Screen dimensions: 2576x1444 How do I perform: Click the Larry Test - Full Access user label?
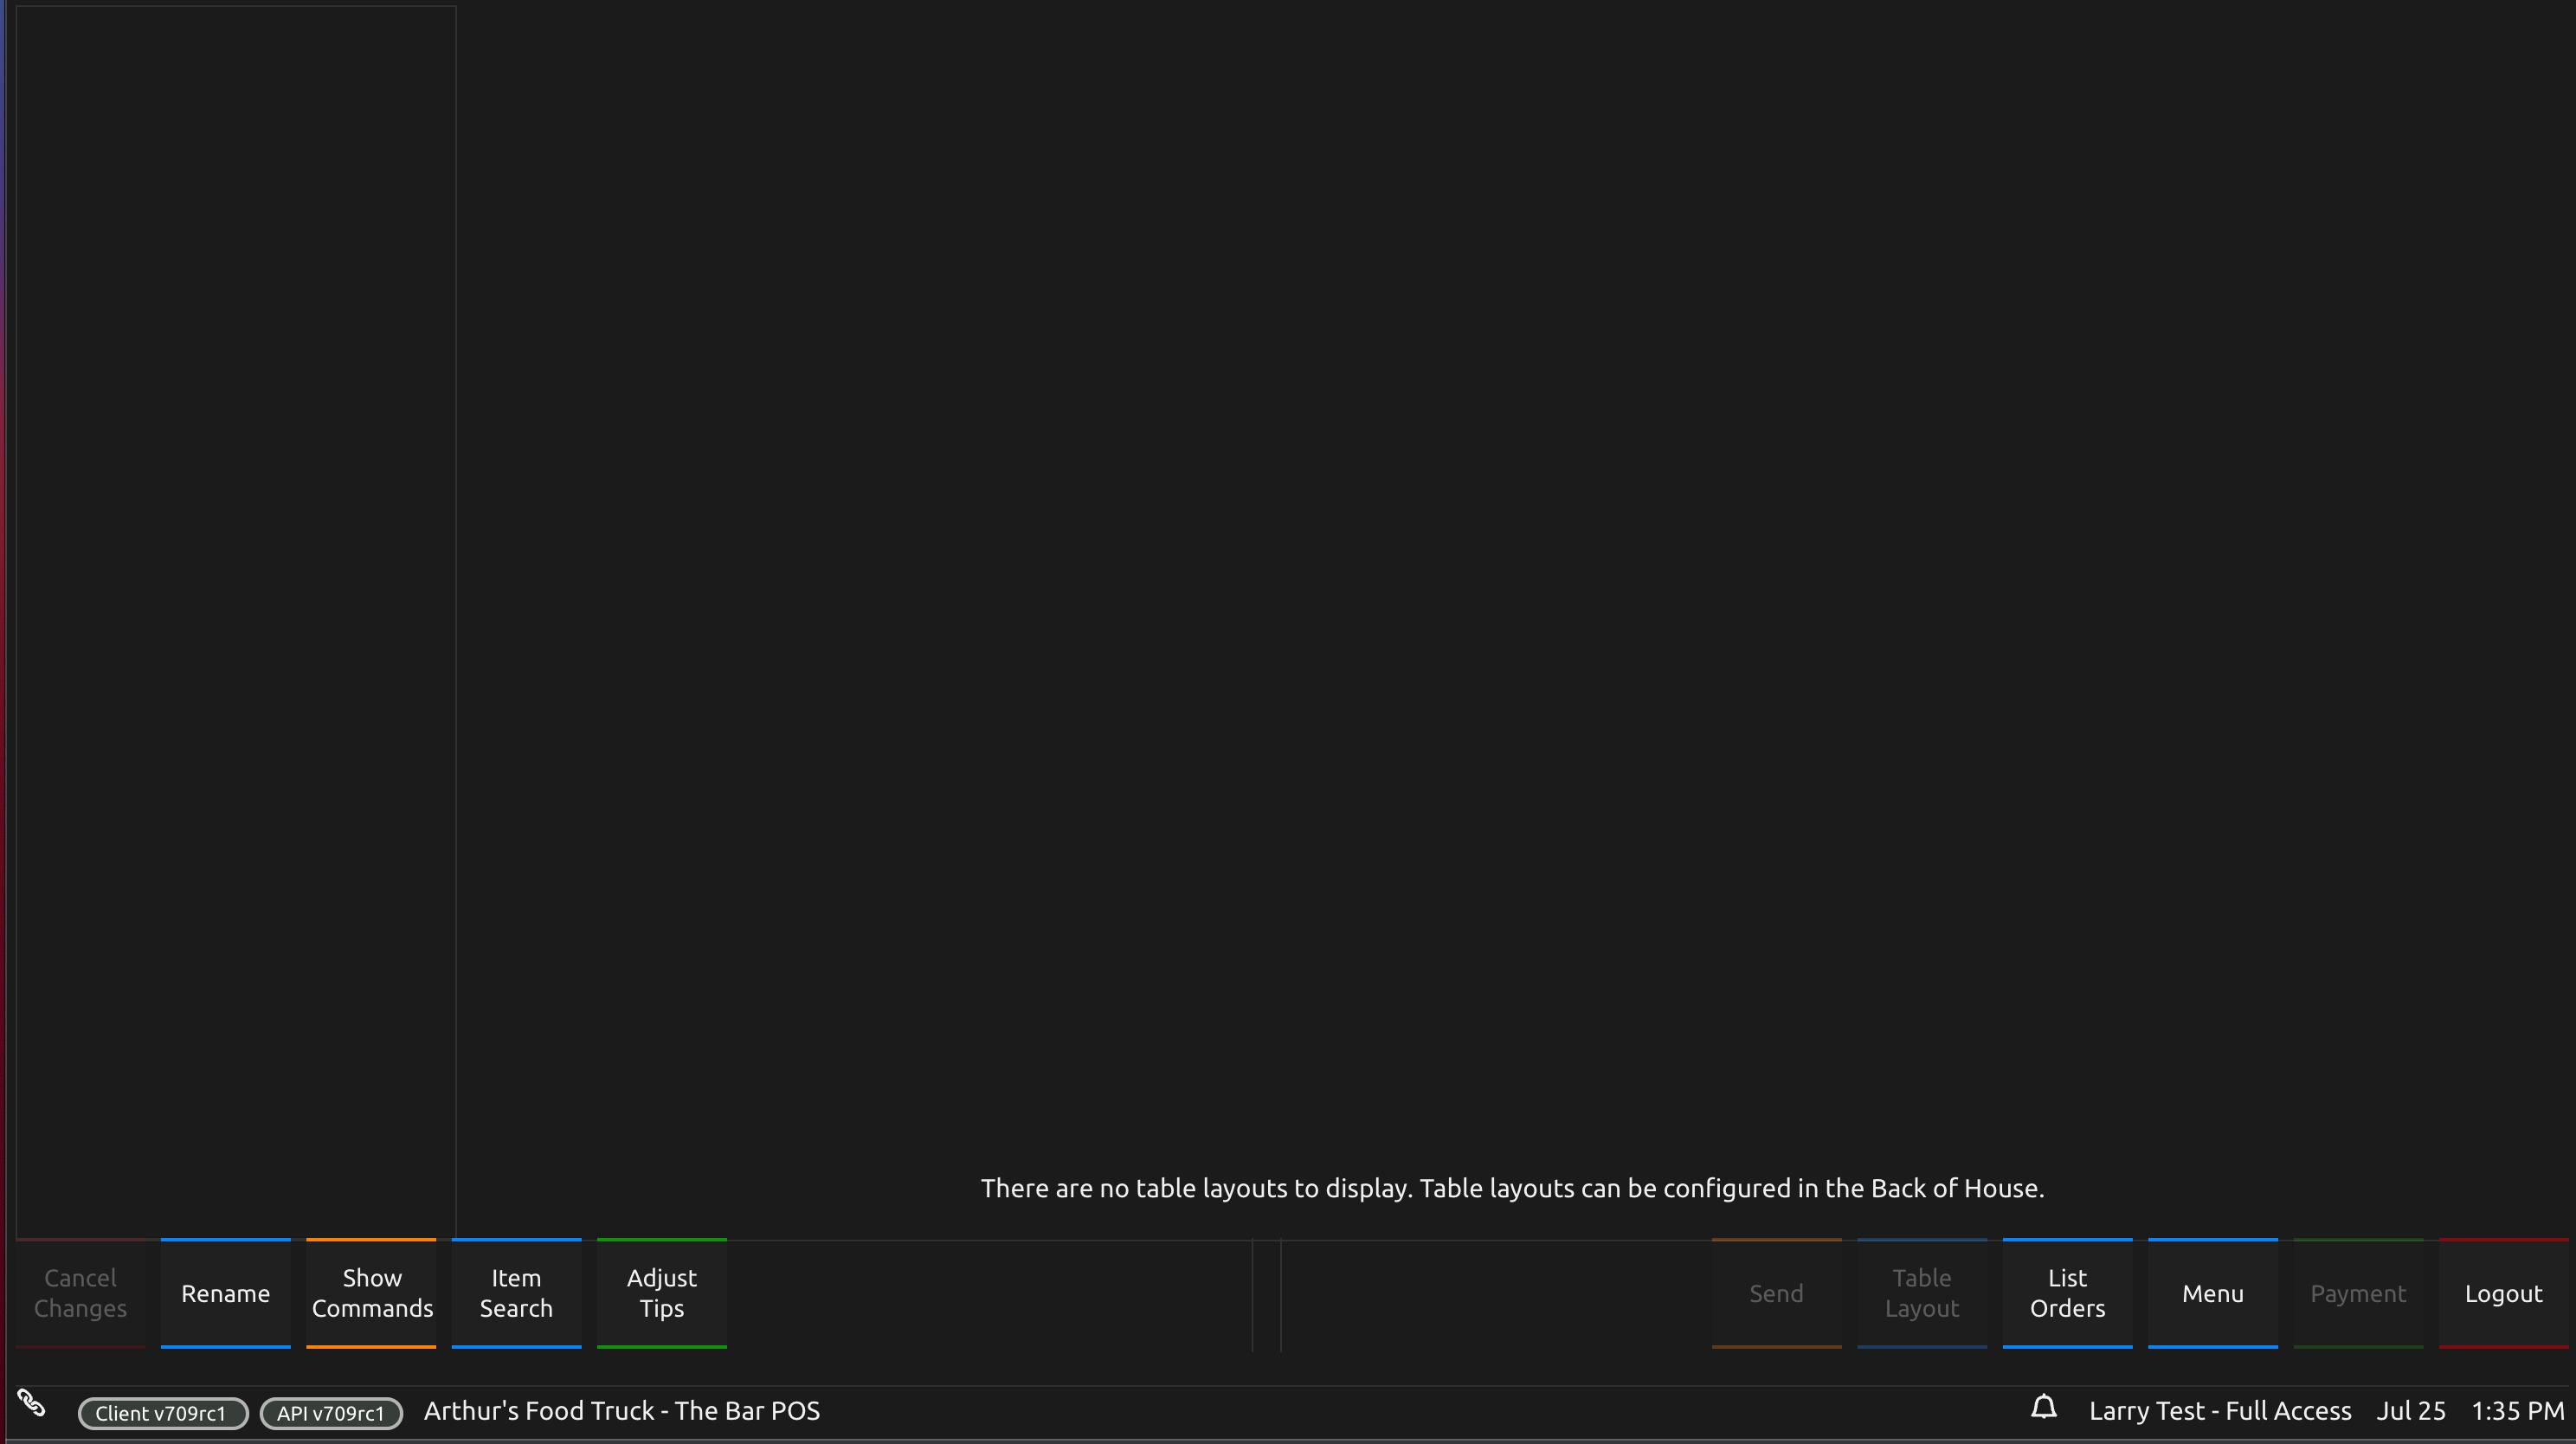pos(2220,1411)
